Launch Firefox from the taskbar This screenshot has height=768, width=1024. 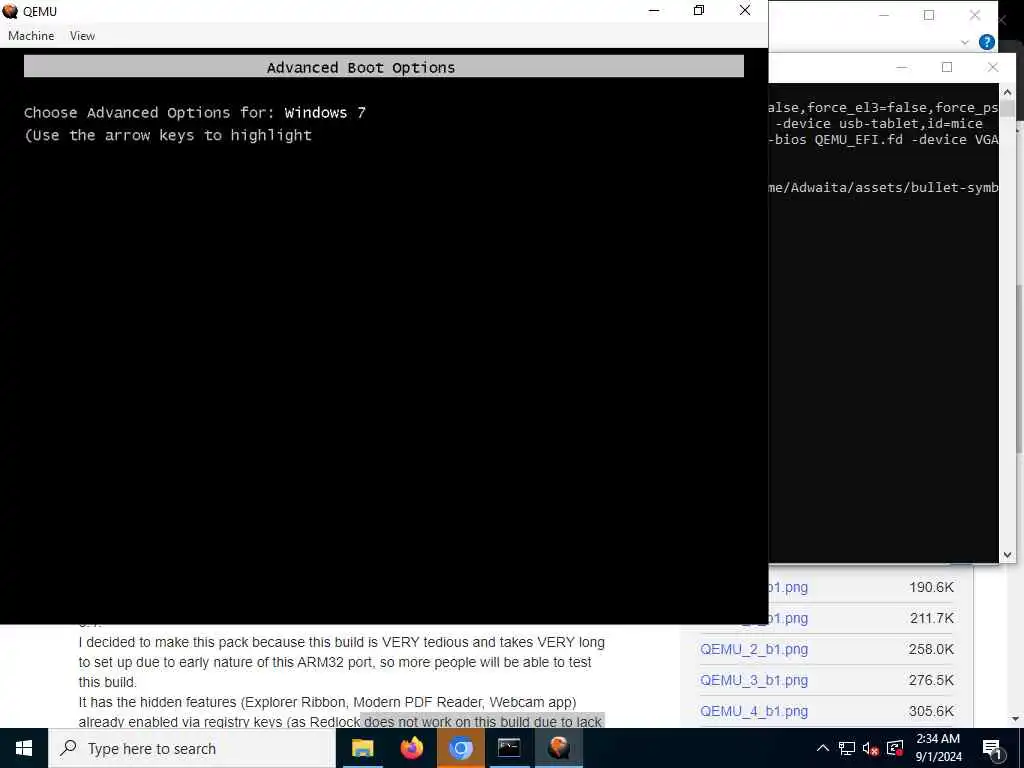coord(411,748)
